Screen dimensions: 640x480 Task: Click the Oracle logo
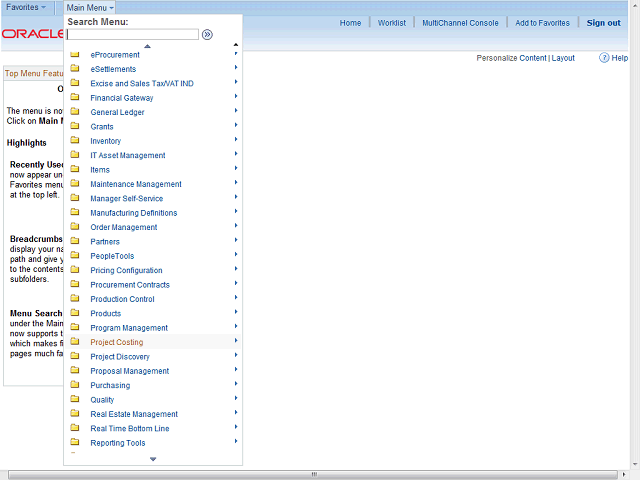coord(33,34)
